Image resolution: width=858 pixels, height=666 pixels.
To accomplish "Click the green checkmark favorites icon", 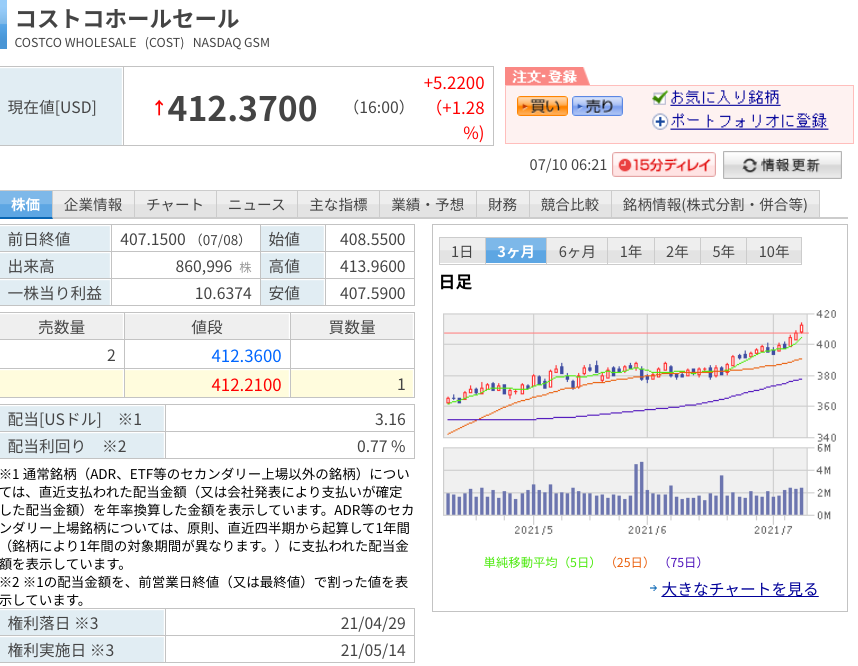I will (x=660, y=98).
